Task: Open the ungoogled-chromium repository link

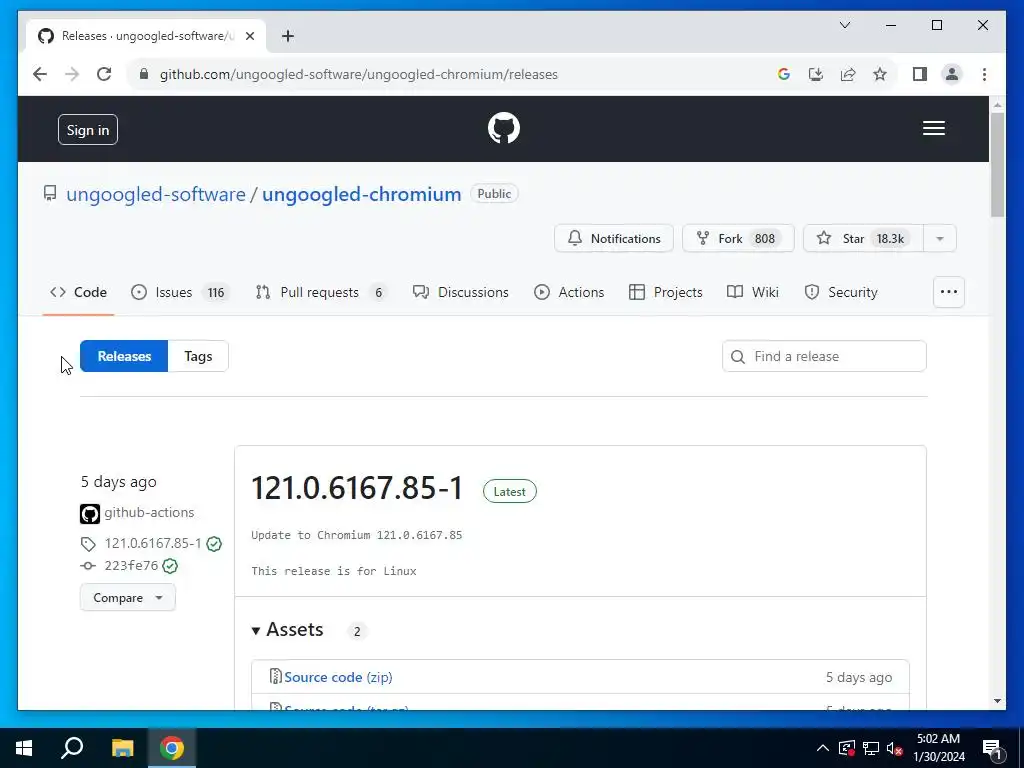Action: click(x=361, y=194)
